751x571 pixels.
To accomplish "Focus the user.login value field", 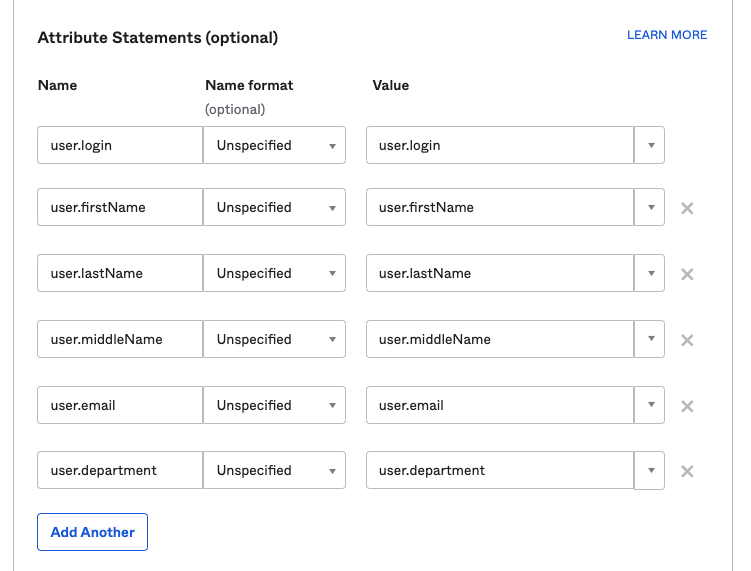I will [x=500, y=145].
